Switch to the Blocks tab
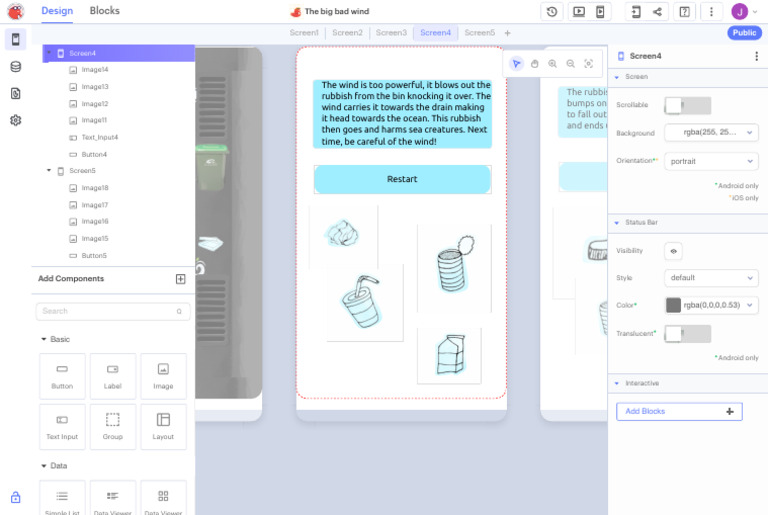This screenshot has height=515, width=768. click(104, 11)
